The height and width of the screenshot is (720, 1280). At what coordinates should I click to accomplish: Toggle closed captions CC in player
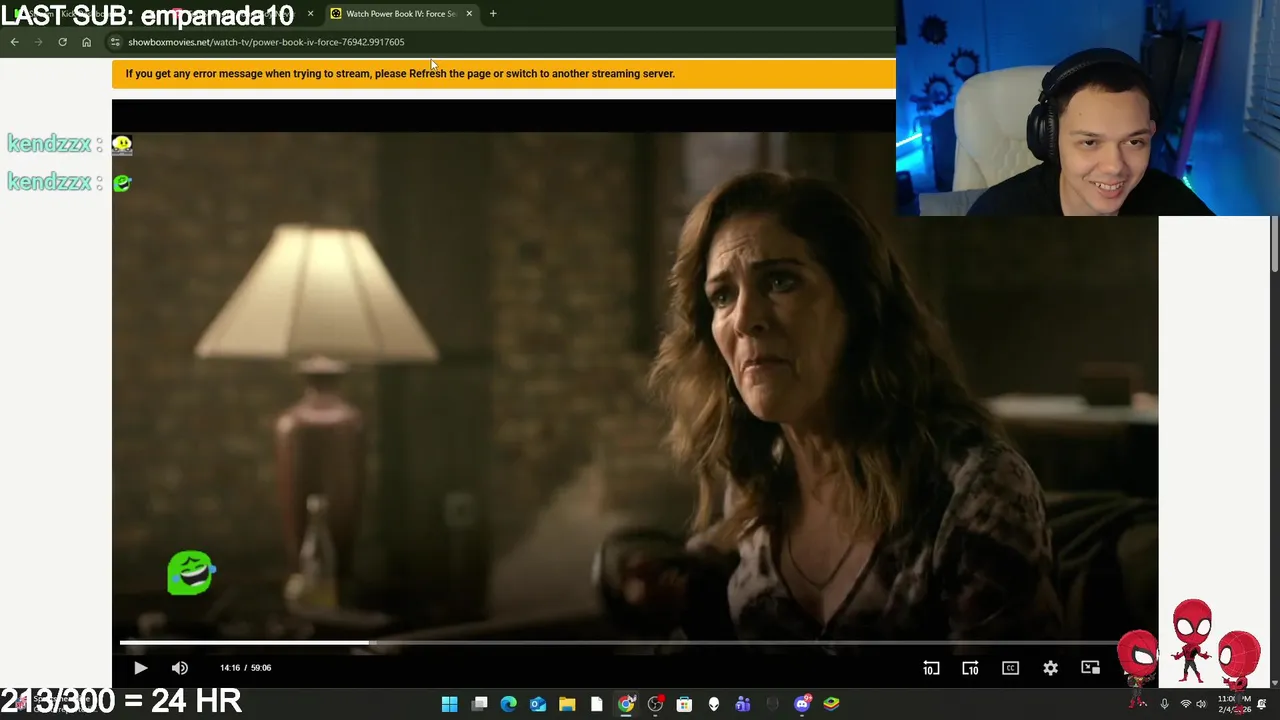coord(1010,668)
